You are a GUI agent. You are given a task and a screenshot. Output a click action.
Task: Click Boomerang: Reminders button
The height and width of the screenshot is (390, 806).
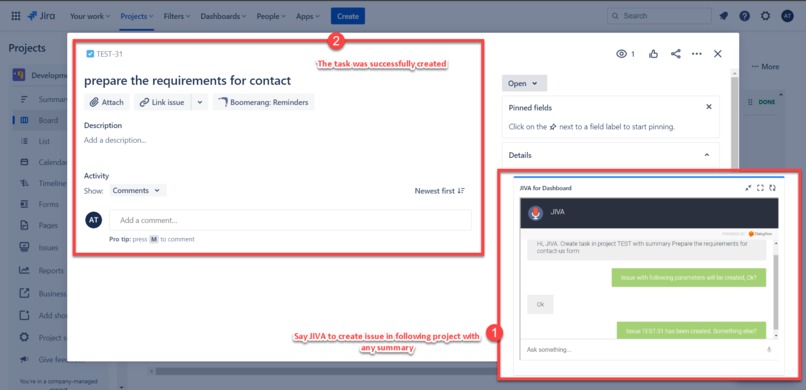click(263, 102)
